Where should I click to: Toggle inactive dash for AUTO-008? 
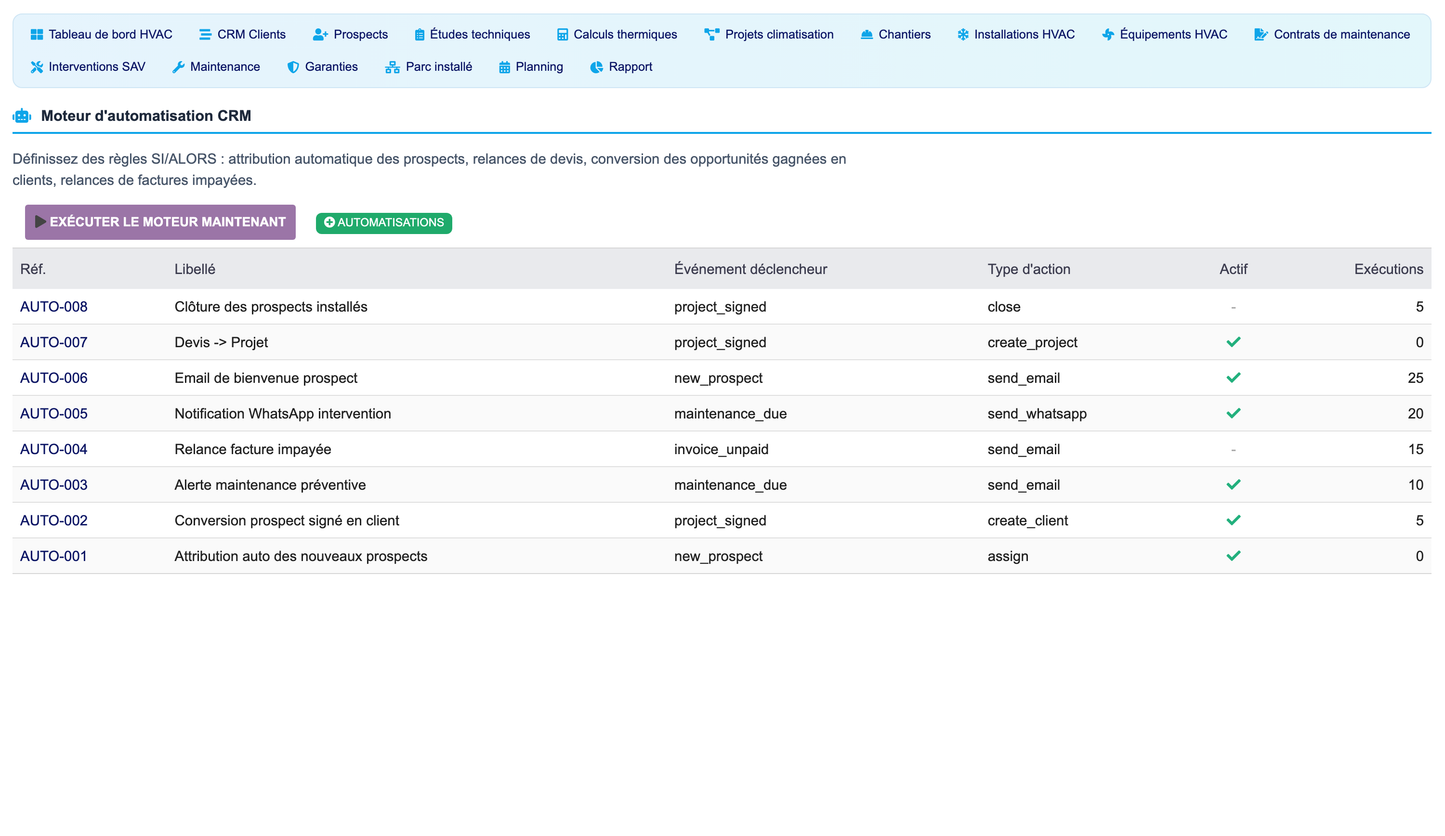tap(1233, 307)
